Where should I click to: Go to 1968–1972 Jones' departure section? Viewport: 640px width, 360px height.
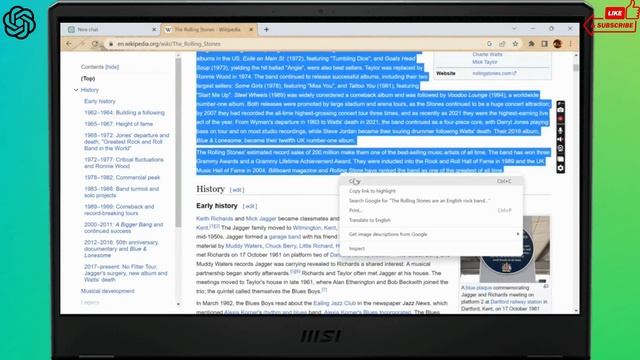[127, 142]
